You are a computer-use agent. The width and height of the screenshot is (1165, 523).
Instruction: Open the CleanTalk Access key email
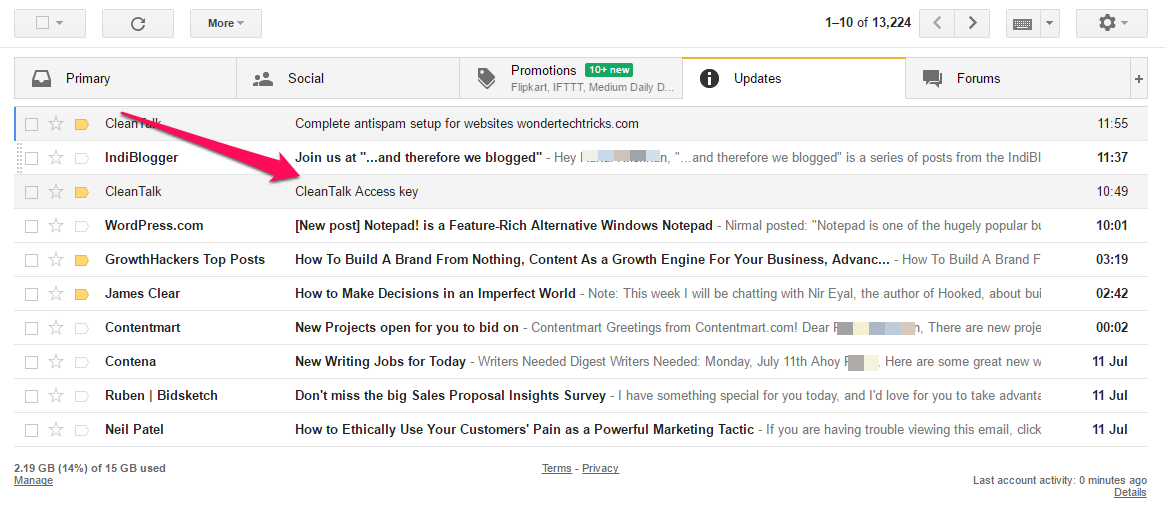[x=571, y=192]
